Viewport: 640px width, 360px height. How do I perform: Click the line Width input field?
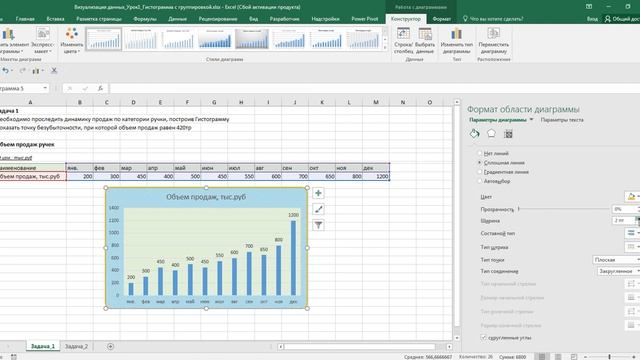pyautogui.click(x=623, y=220)
